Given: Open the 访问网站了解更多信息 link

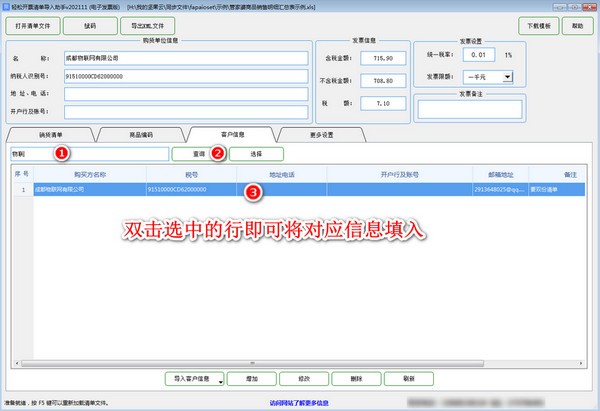Looking at the screenshot, I should [300, 402].
